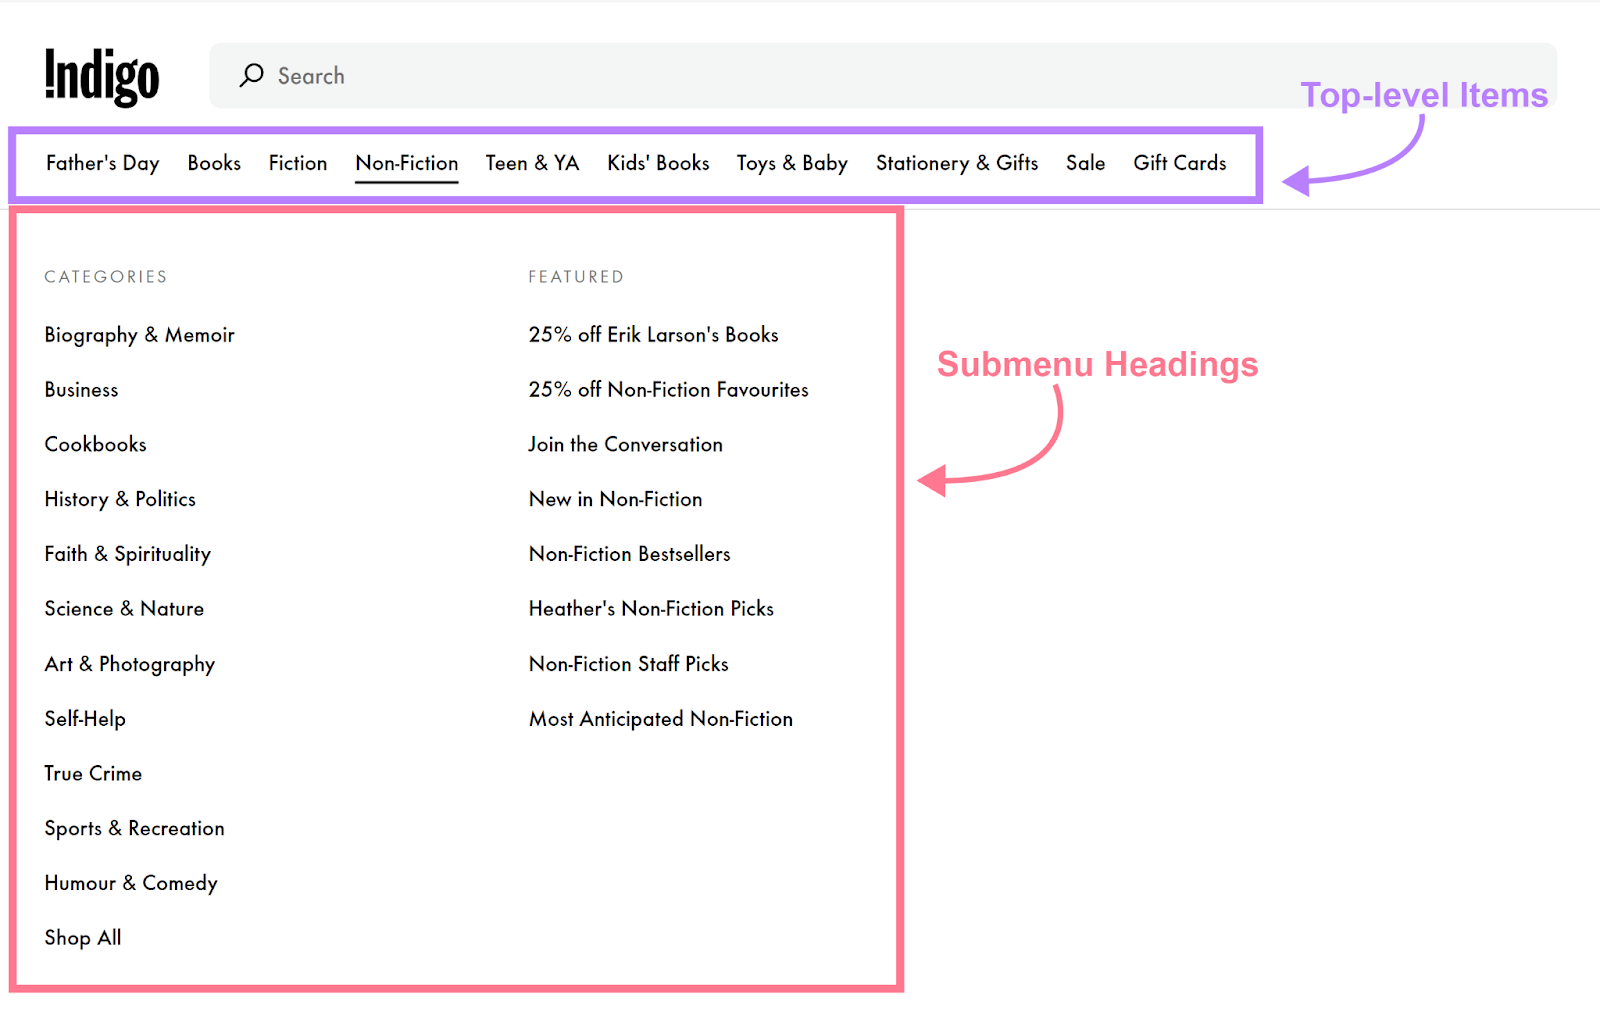Select New in Non-Fiction

(615, 499)
